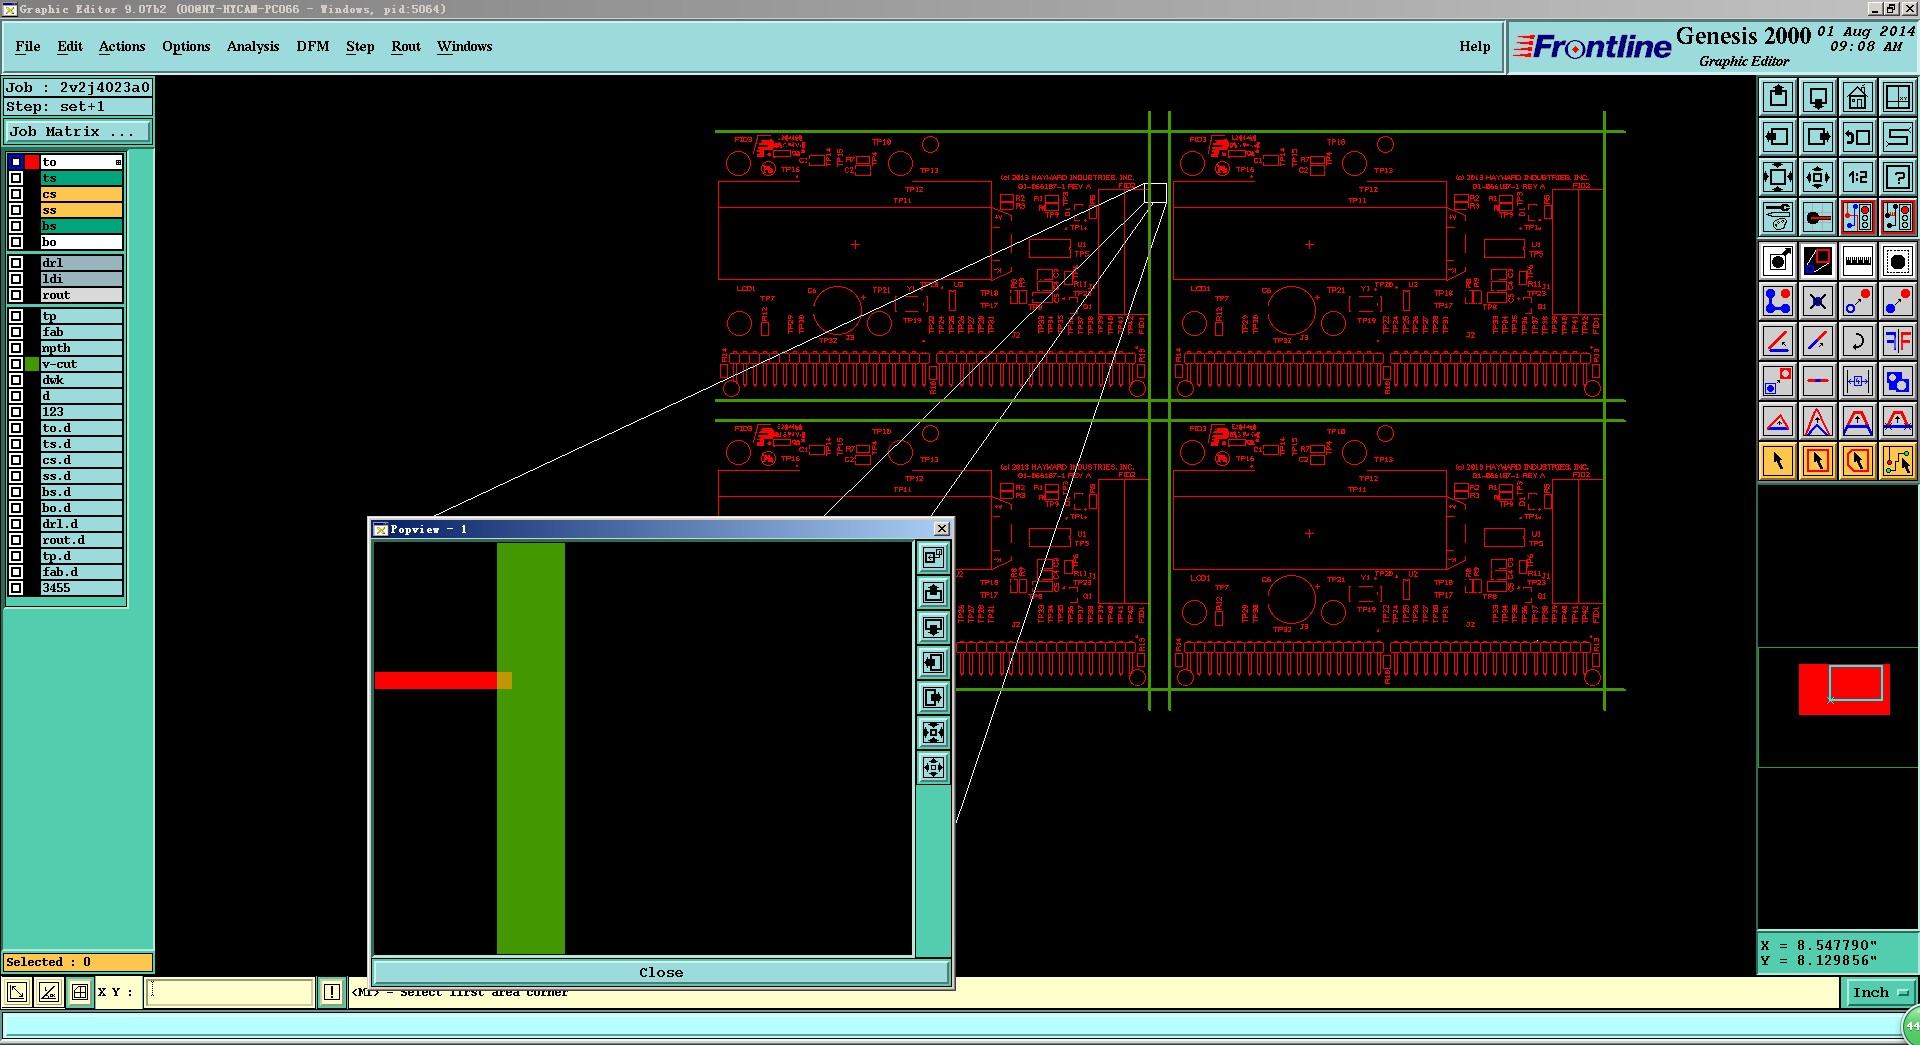
Task: Open the DFM menu
Action: point(313,46)
